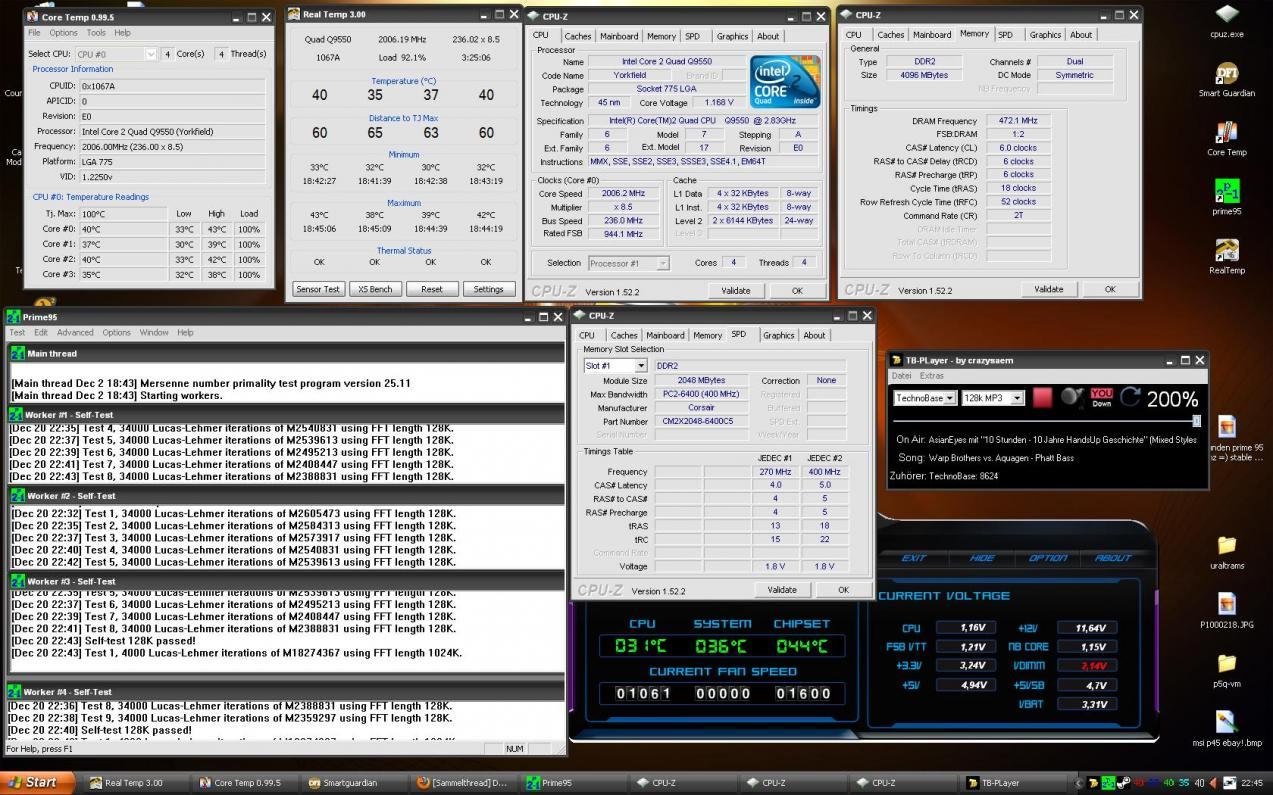
Task: Click the Worker #1 - Self-Test title bar
Action: click(286, 414)
